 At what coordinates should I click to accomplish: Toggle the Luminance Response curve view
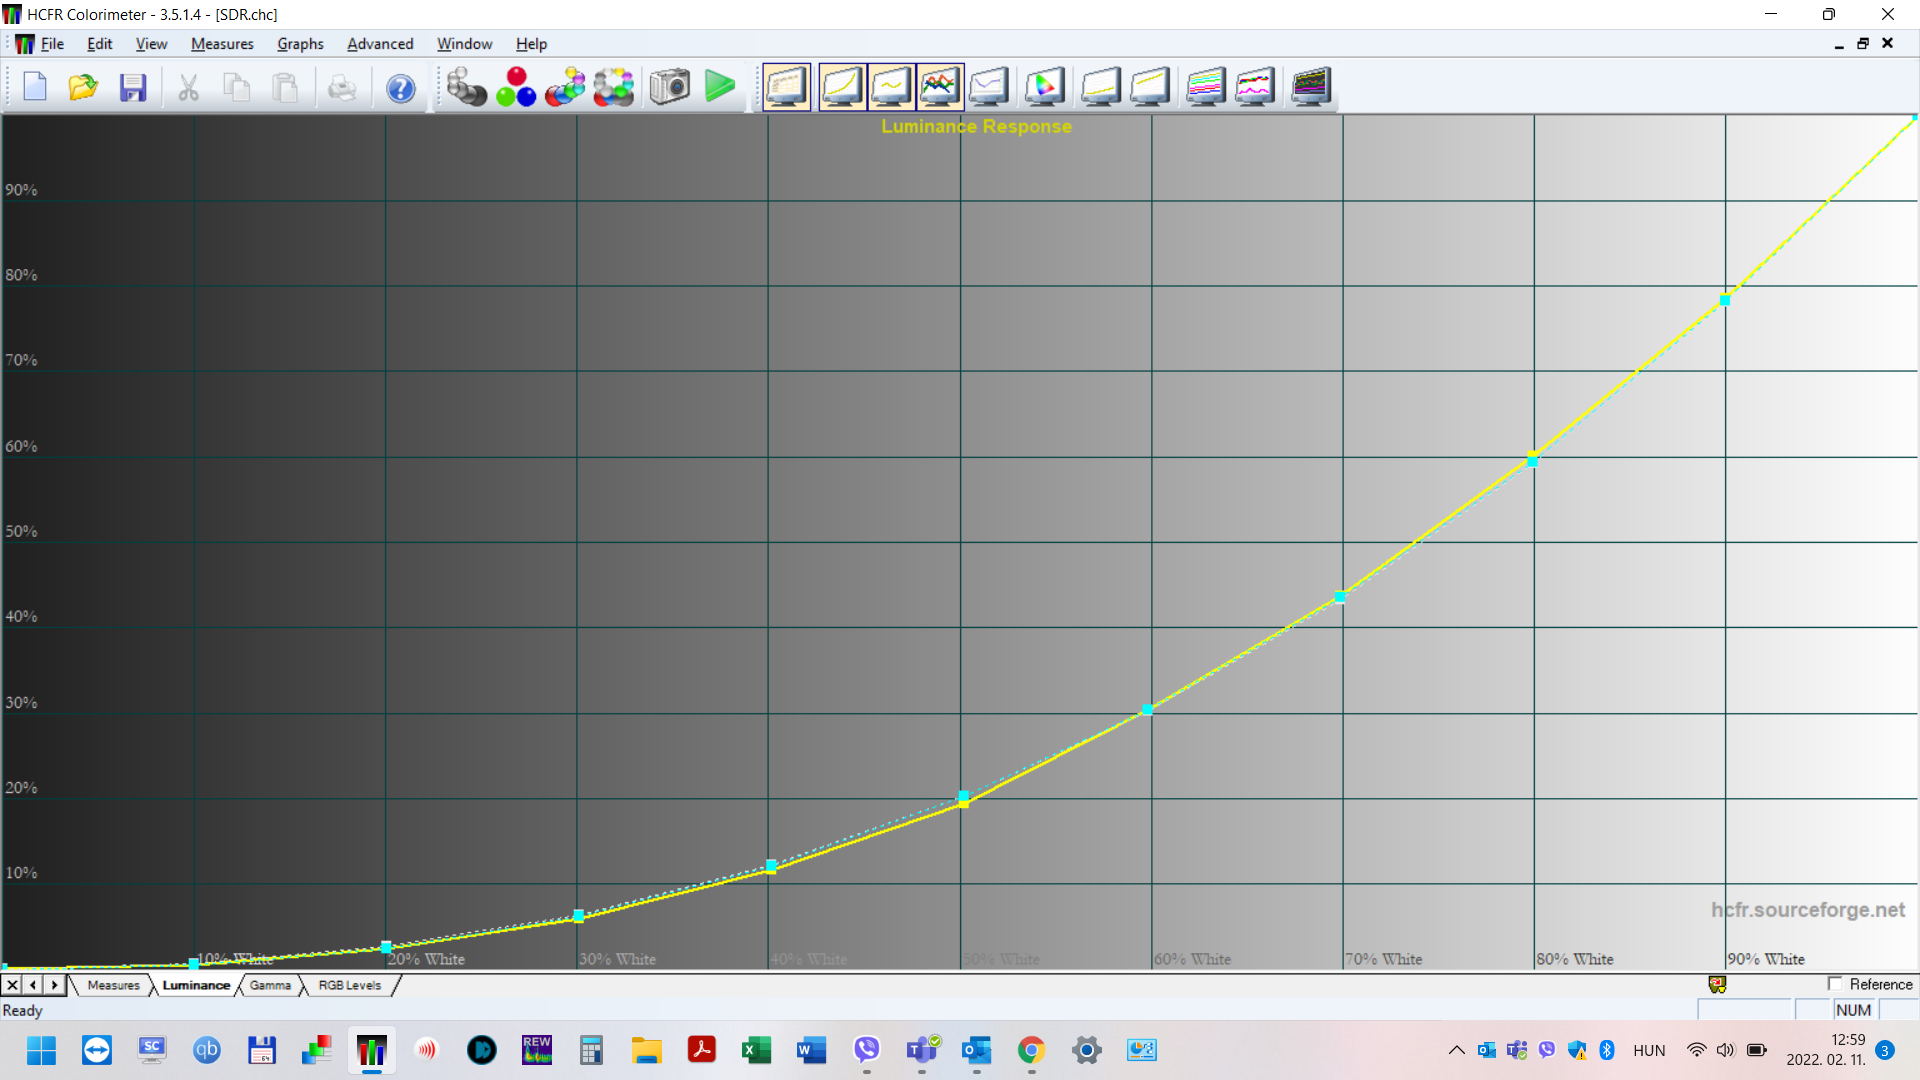click(x=841, y=87)
